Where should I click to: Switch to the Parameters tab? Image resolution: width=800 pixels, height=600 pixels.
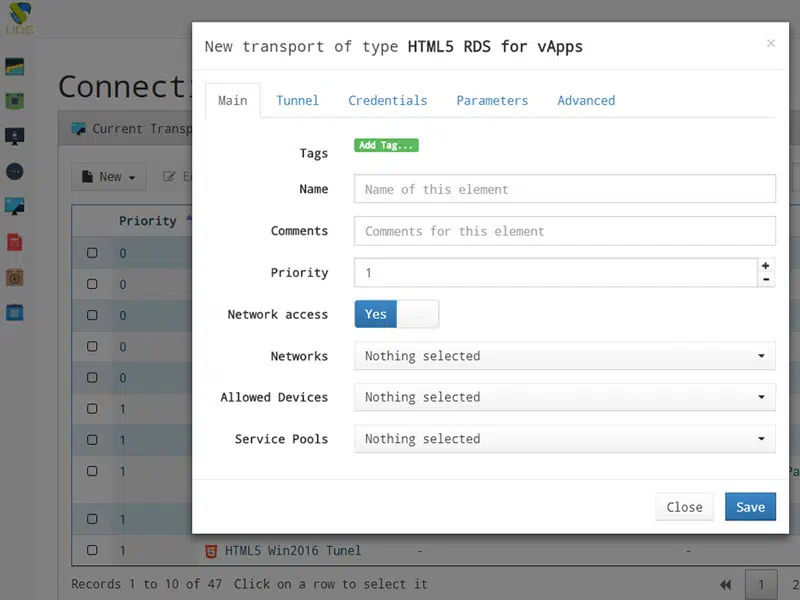tap(492, 101)
